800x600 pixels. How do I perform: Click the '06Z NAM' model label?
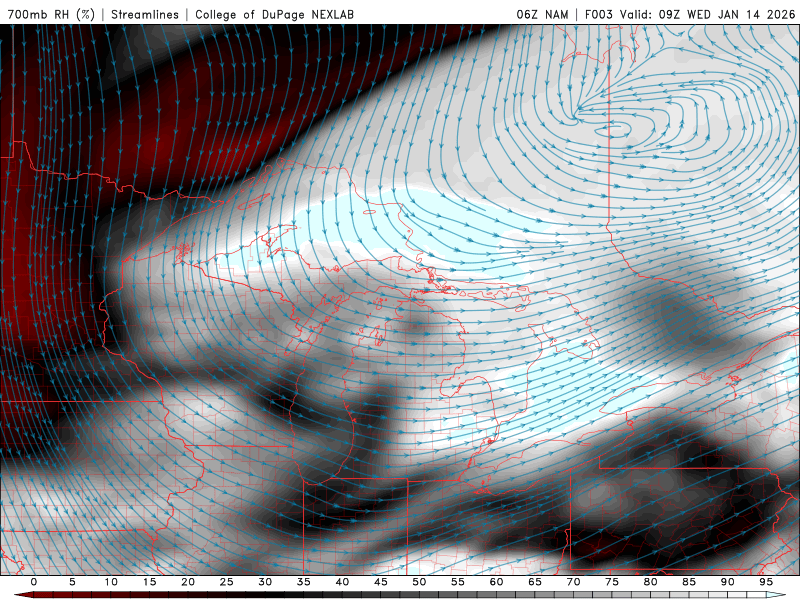pos(542,14)
